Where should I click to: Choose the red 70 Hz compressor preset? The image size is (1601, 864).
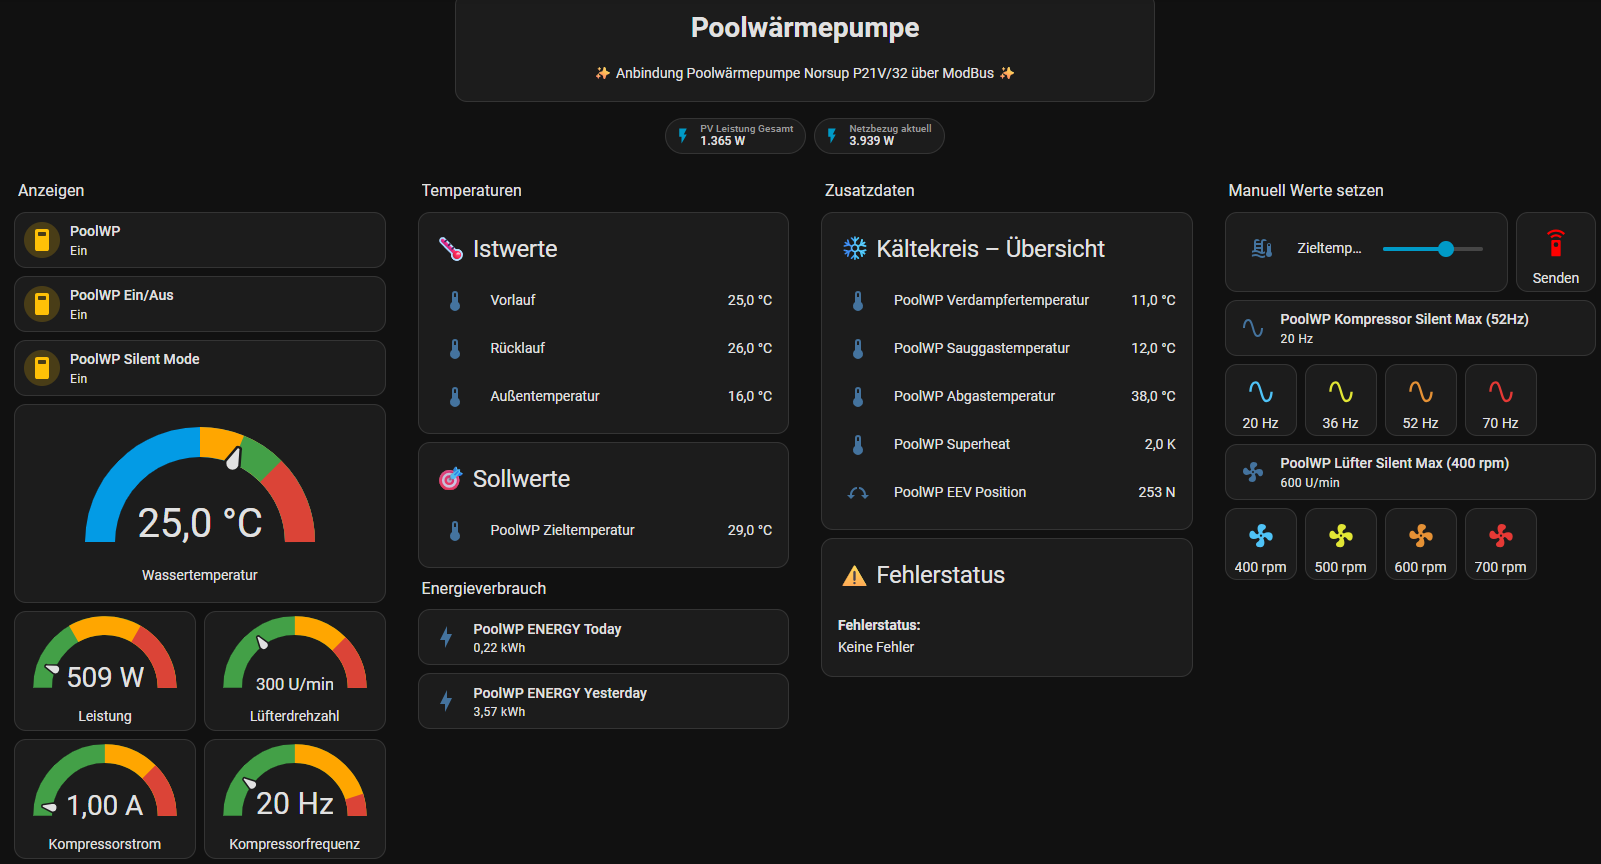pyautogui.click(x=1500, y=400)
